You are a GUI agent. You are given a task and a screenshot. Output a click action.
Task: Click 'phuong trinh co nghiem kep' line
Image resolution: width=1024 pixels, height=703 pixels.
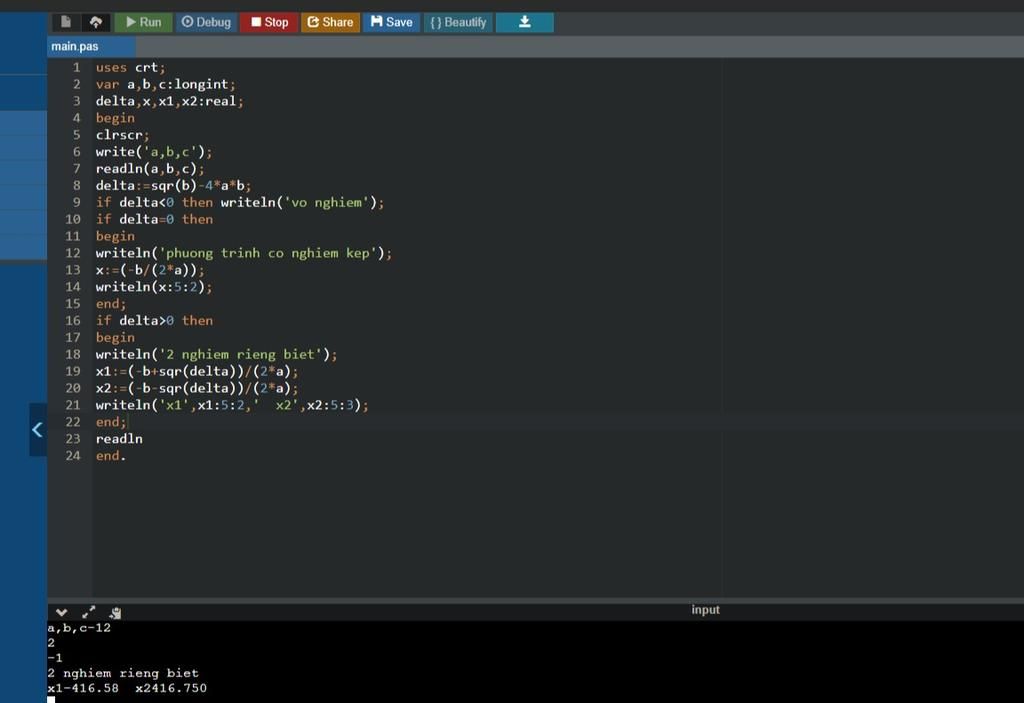[x=244, y=253]
